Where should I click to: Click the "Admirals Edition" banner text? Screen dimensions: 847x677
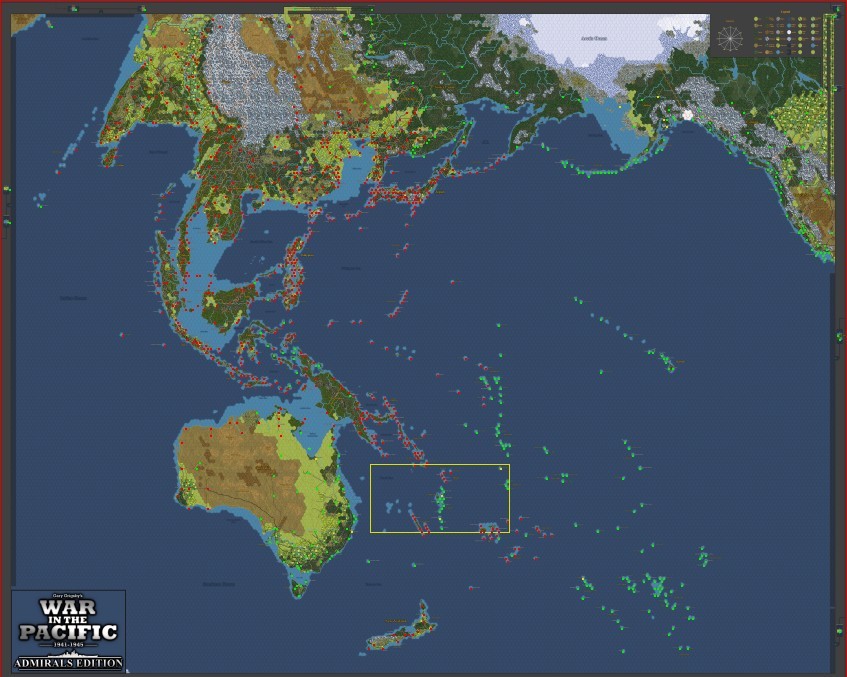(x=69, y=662)
